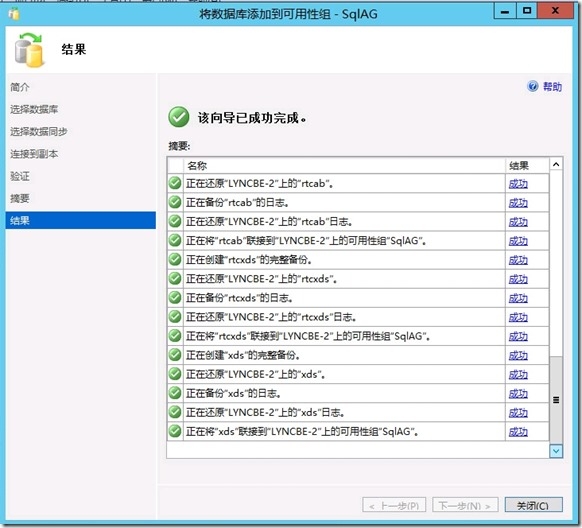This screenshot has width=582, height=528.
Task: Click the wizard database icon beside 结果
Action: click(x=29, y=50)
